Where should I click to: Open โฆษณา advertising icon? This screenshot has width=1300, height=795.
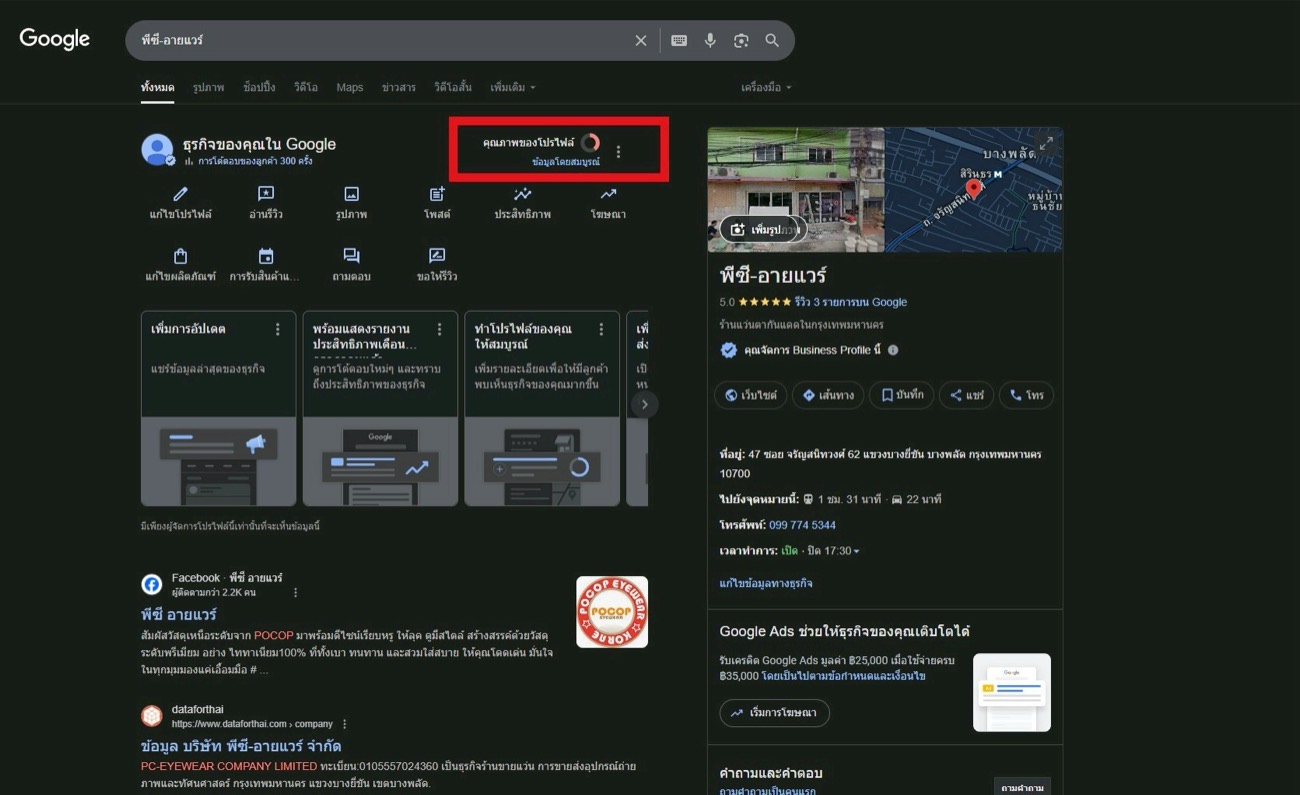tap(608, 194)
